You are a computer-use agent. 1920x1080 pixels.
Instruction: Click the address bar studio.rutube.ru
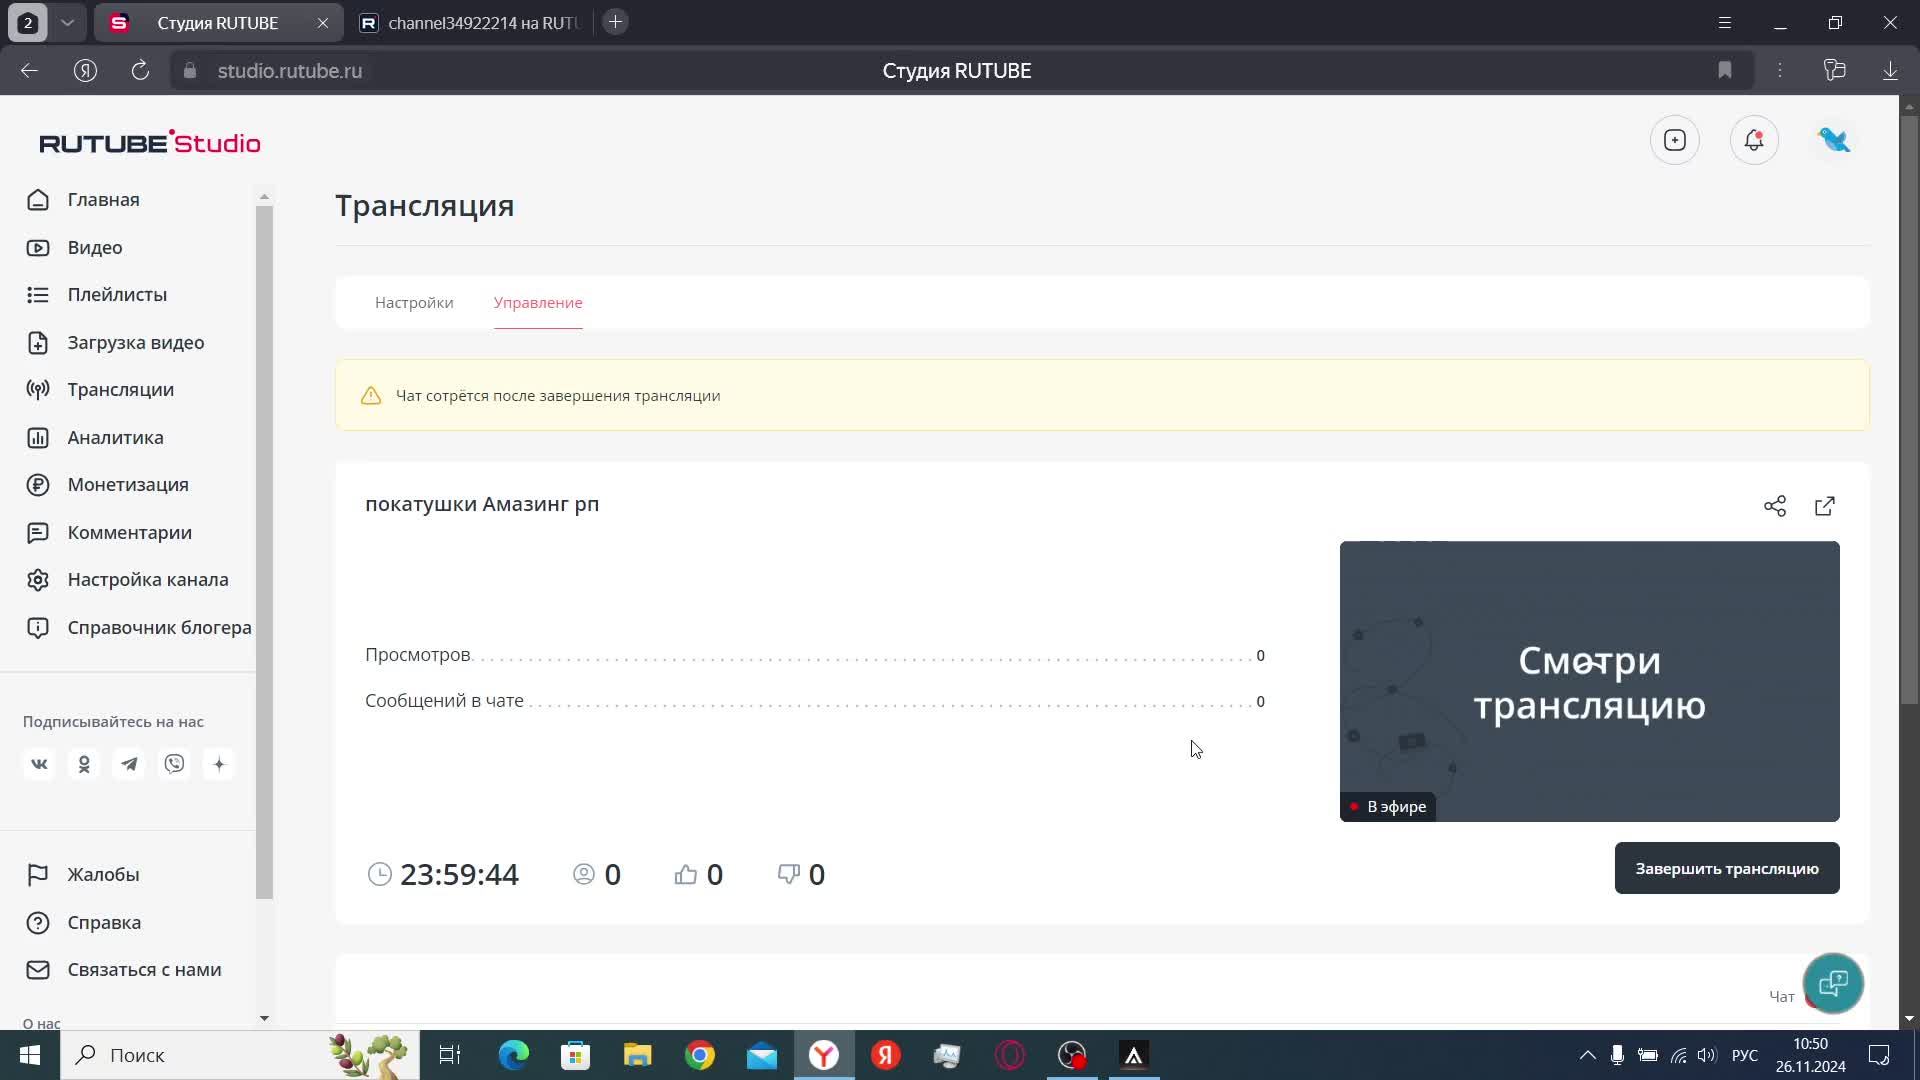click(x=290, y=71)
